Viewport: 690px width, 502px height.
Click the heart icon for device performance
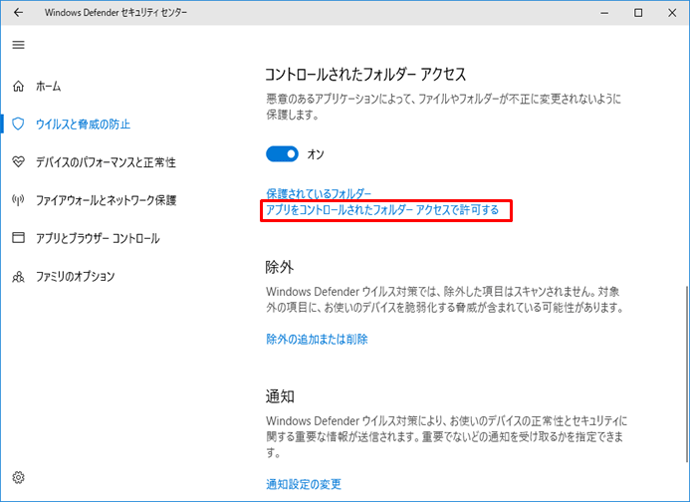tap(18, 162)
